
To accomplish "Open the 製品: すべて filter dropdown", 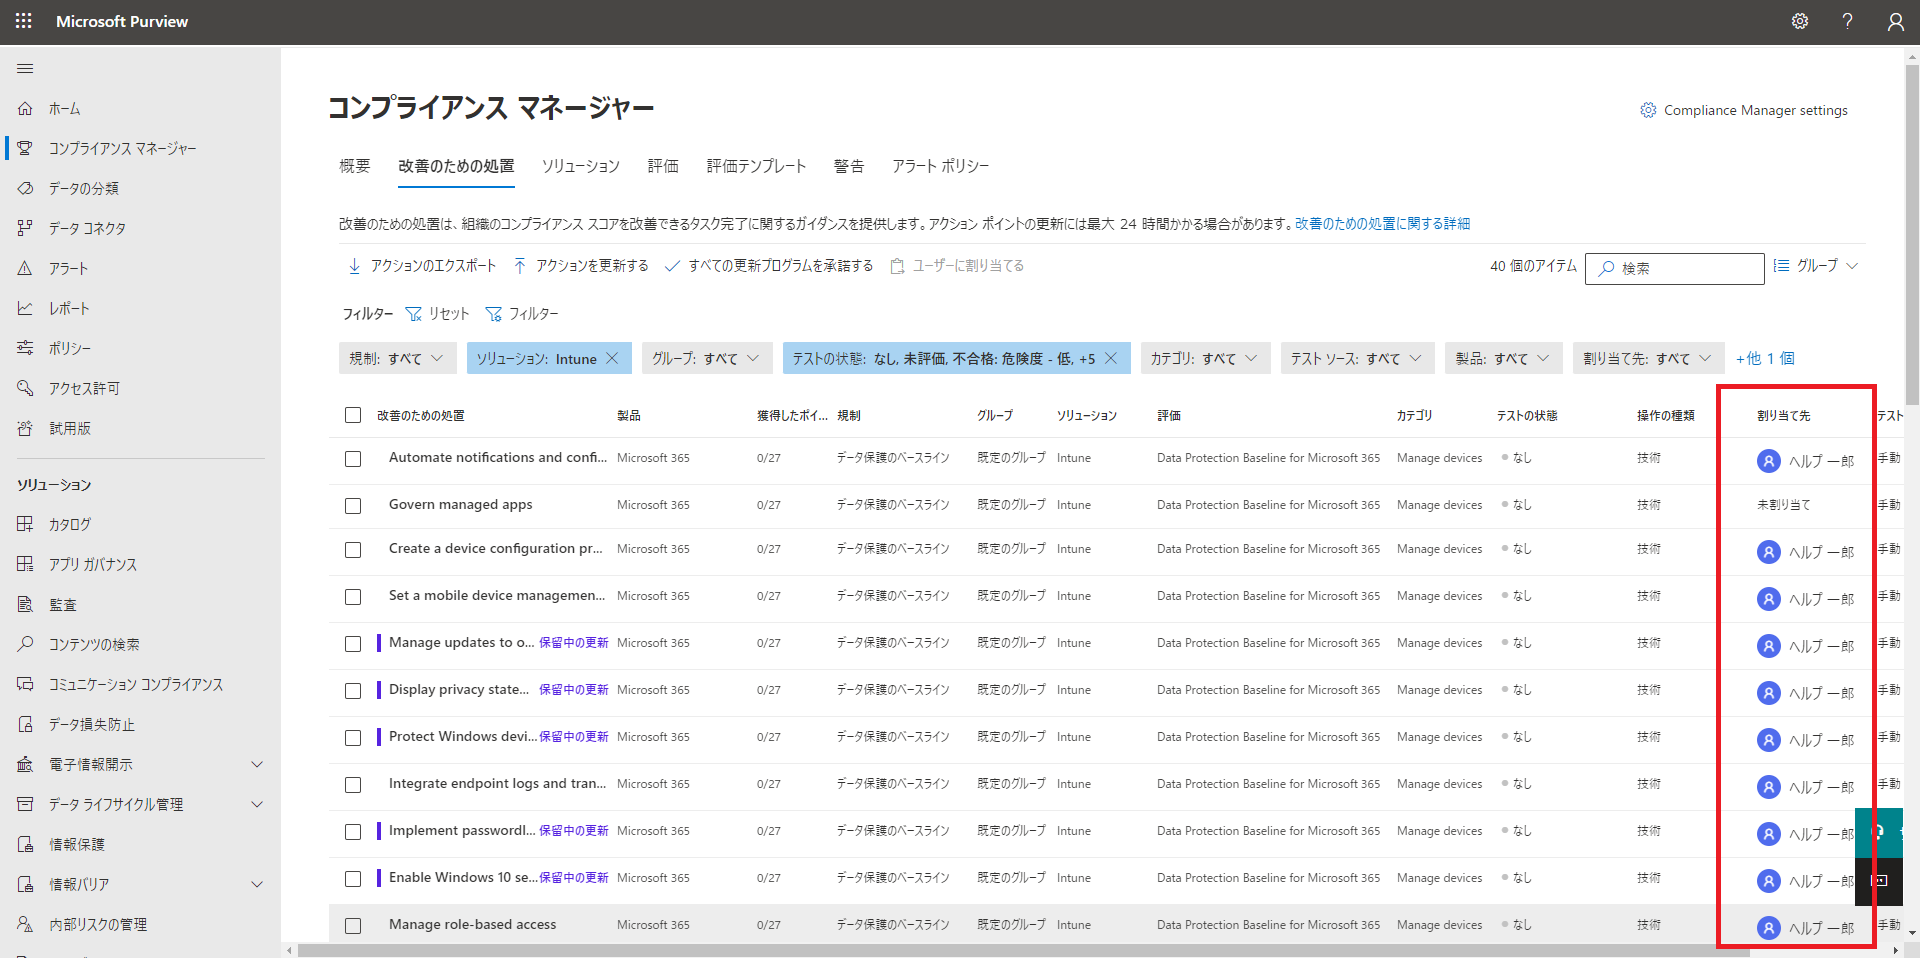I will (x=1503, y=358).
